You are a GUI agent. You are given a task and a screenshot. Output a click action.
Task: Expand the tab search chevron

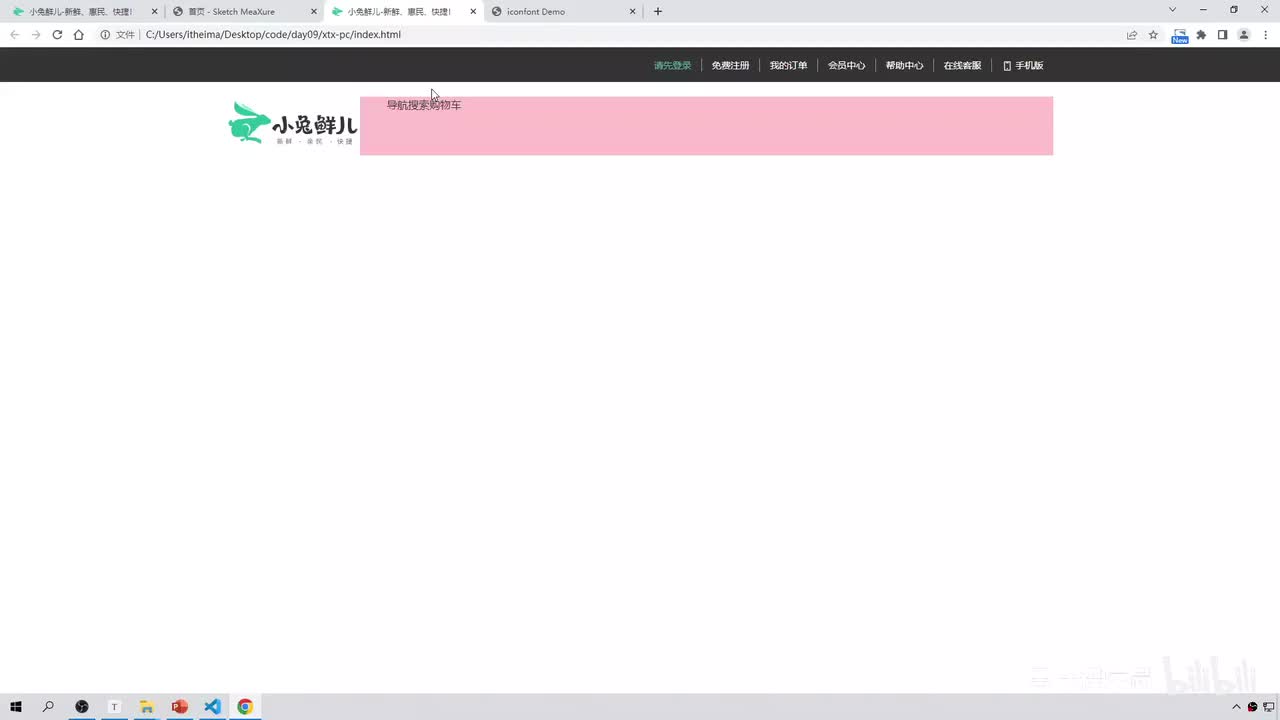pyautogui.click(x=1172, y=10)
